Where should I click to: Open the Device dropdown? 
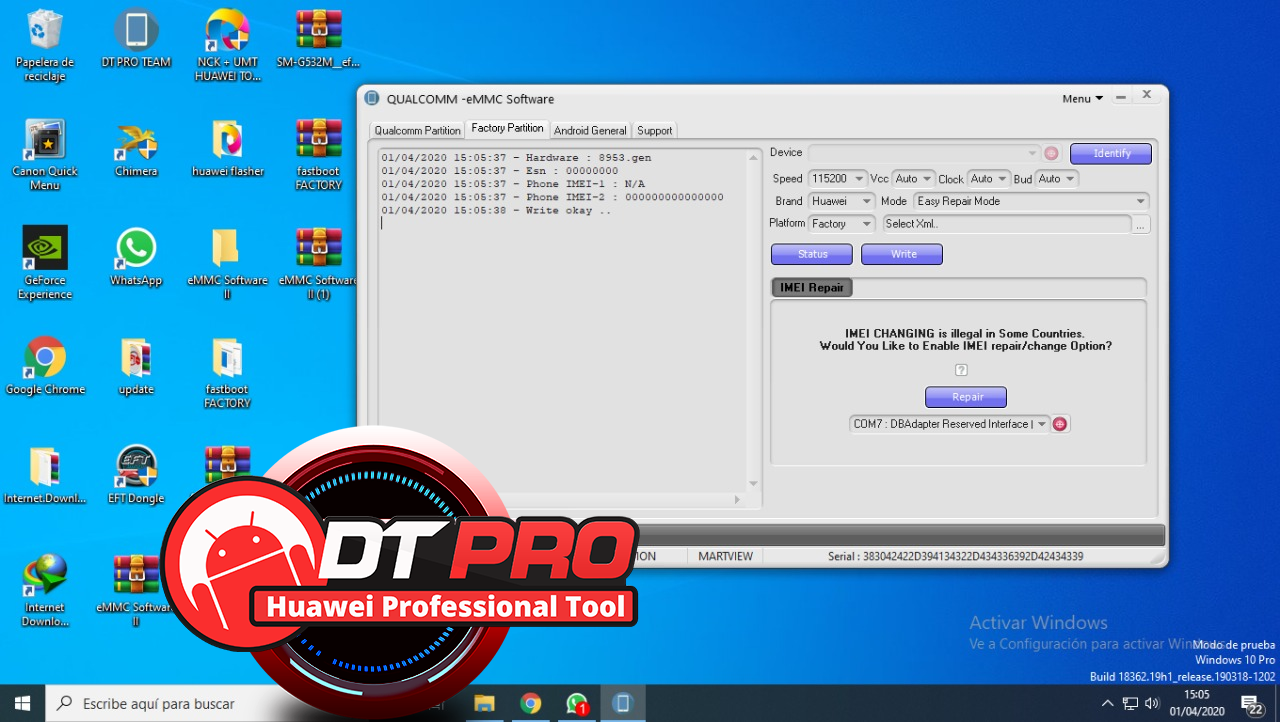[1033, 153]
